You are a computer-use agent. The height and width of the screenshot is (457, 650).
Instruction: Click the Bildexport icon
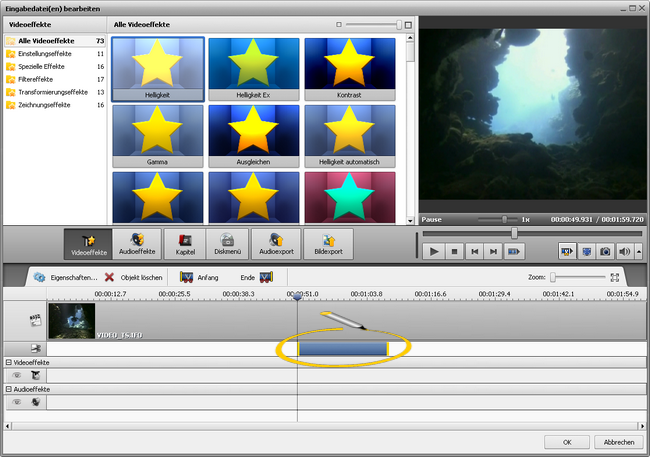(328, 245)
